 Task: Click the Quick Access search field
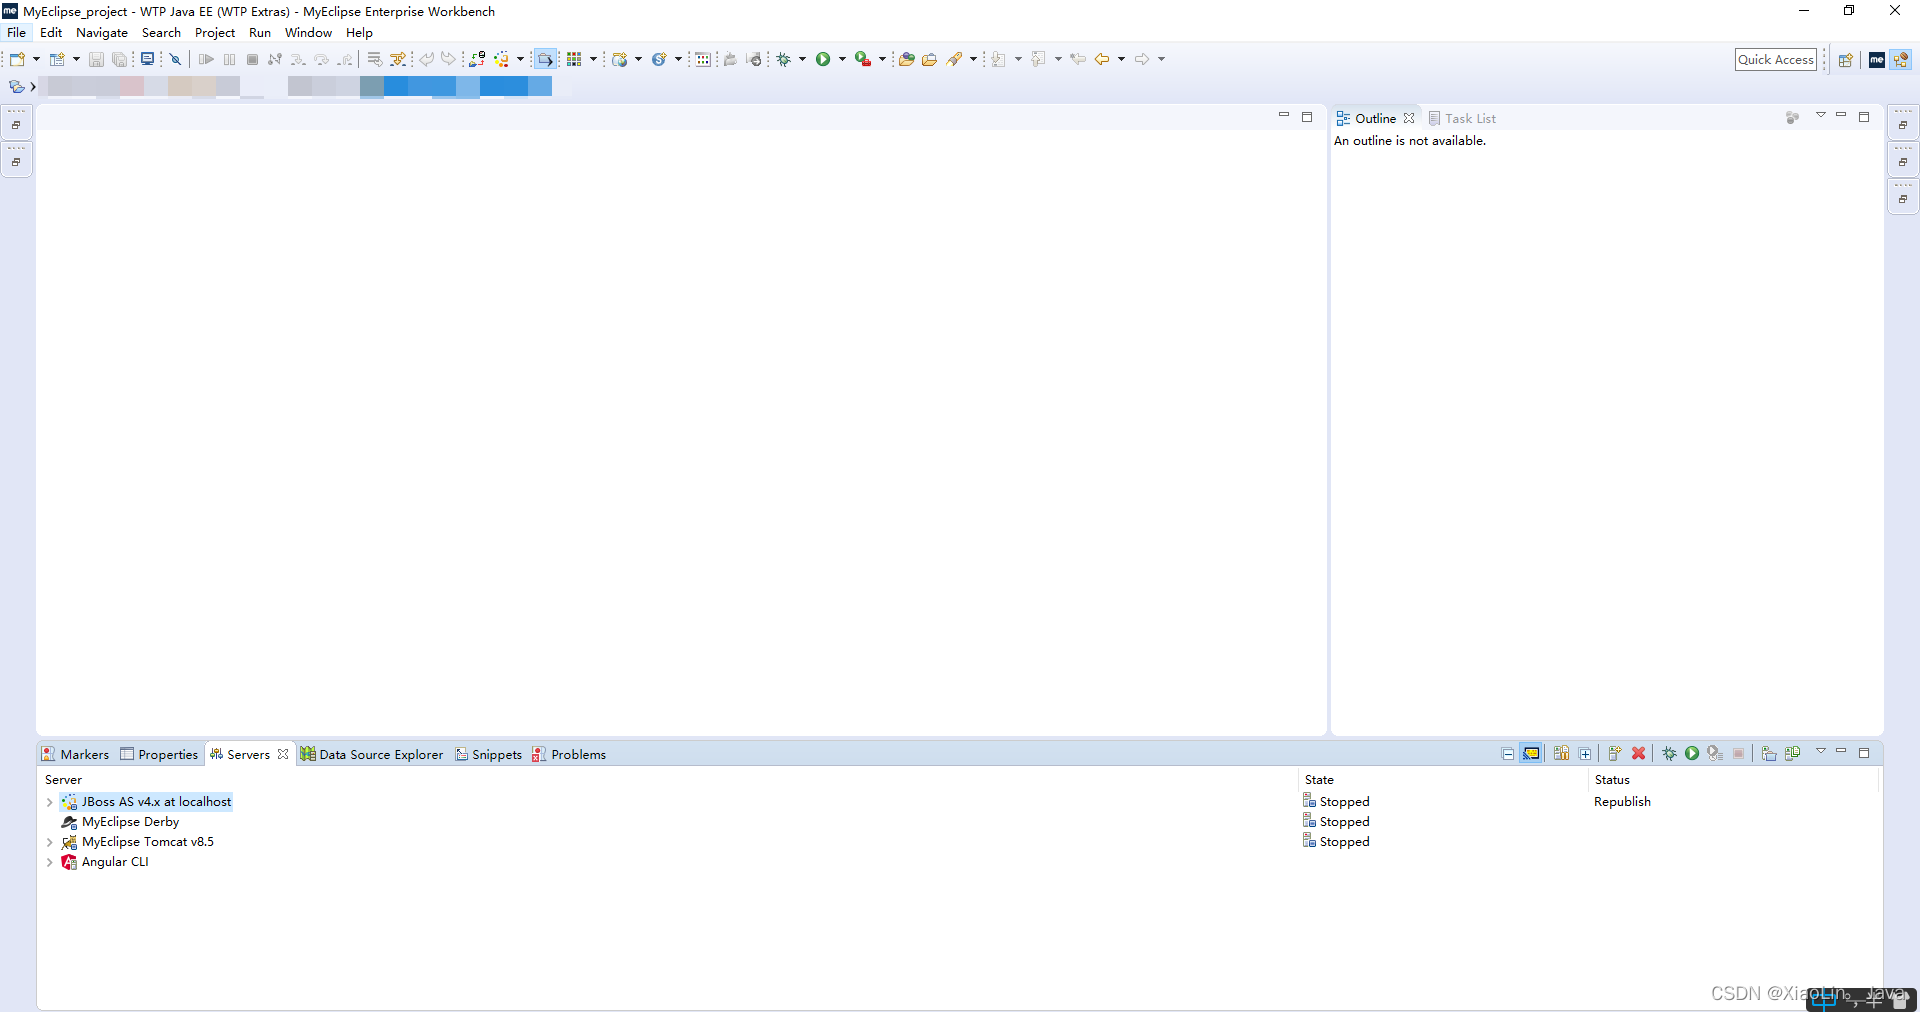pos(1776,60)
